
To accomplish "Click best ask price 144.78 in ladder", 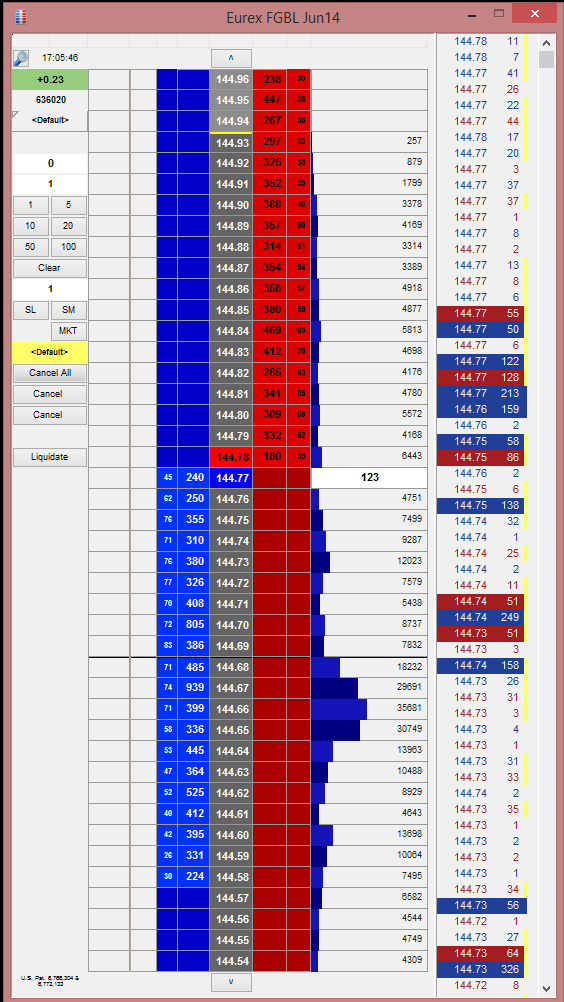I will coord(231,457).
